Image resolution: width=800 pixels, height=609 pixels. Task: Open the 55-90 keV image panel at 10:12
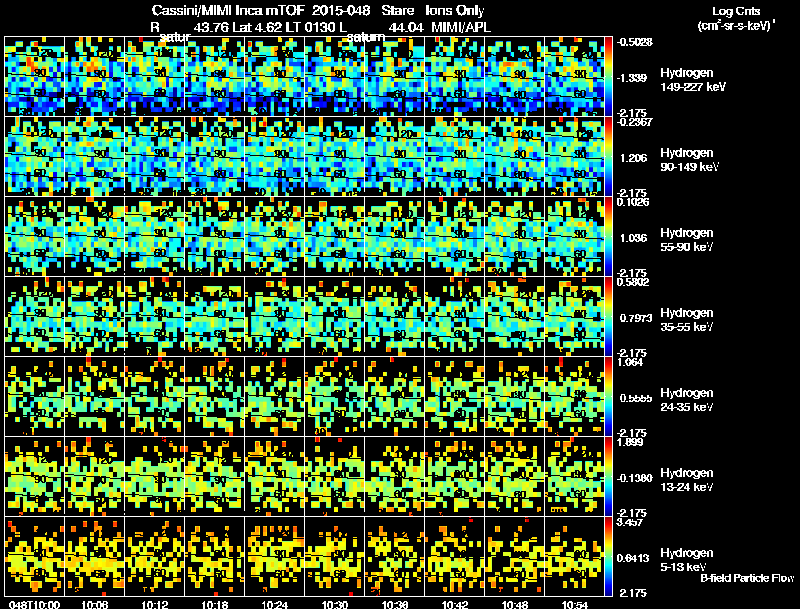tap(155, 237)
